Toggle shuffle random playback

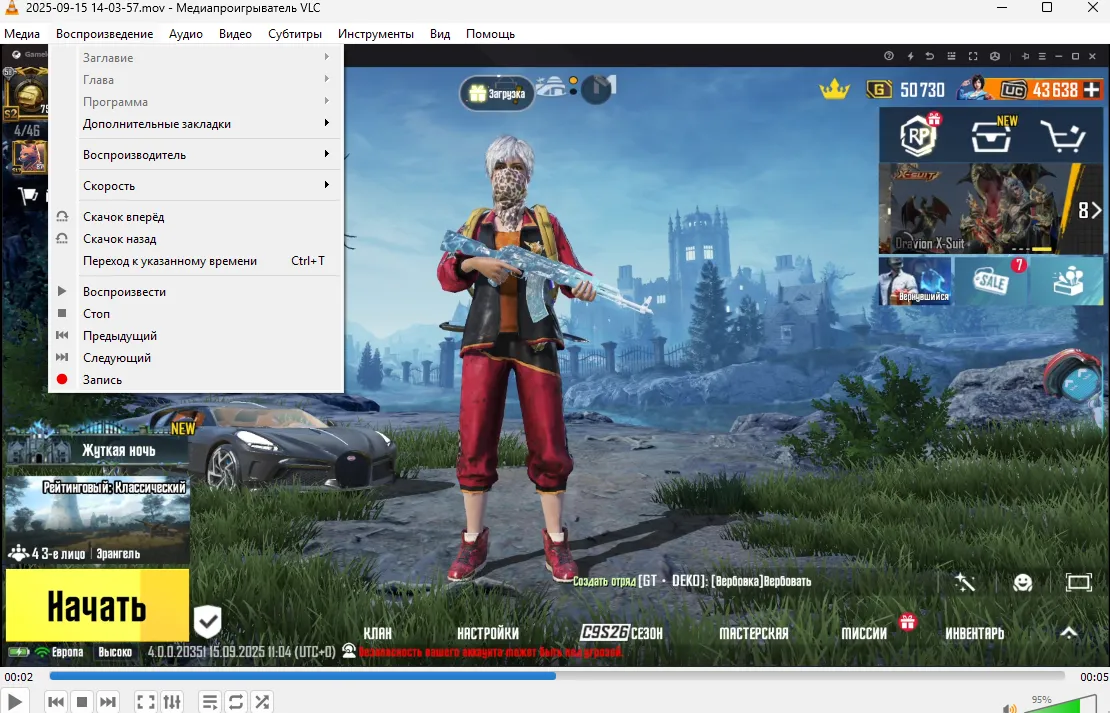click(262, 702)
